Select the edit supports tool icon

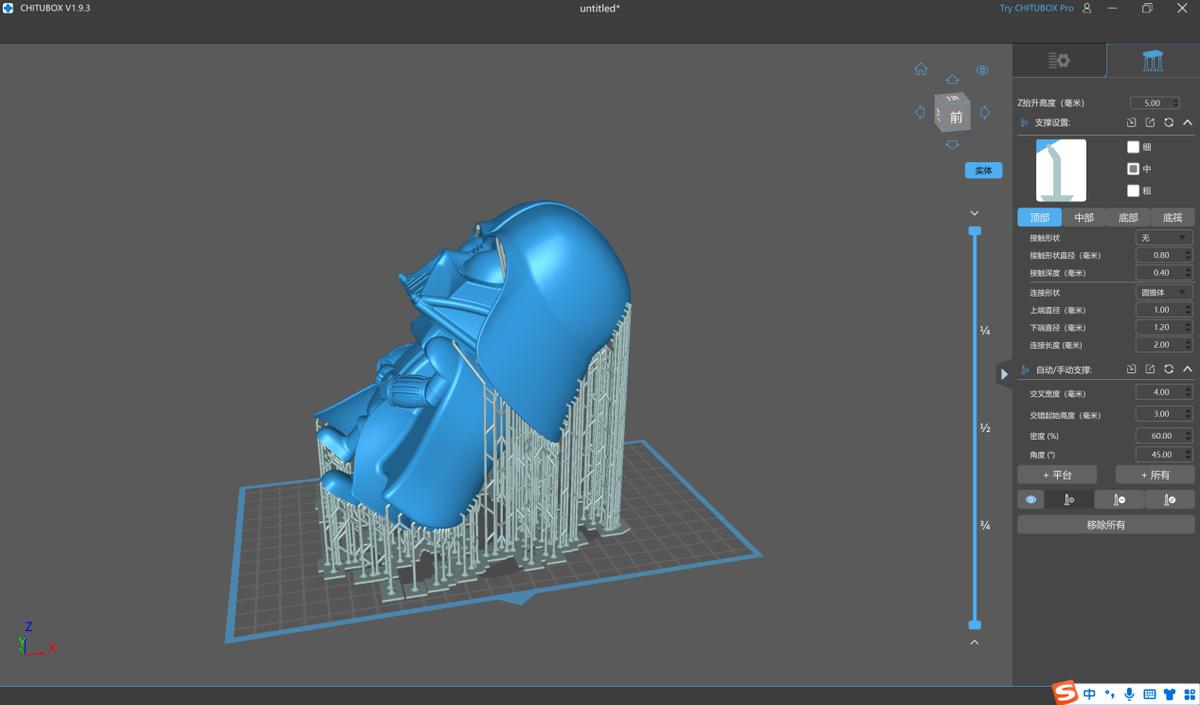pyautogui.click(x=1168, y=499)
